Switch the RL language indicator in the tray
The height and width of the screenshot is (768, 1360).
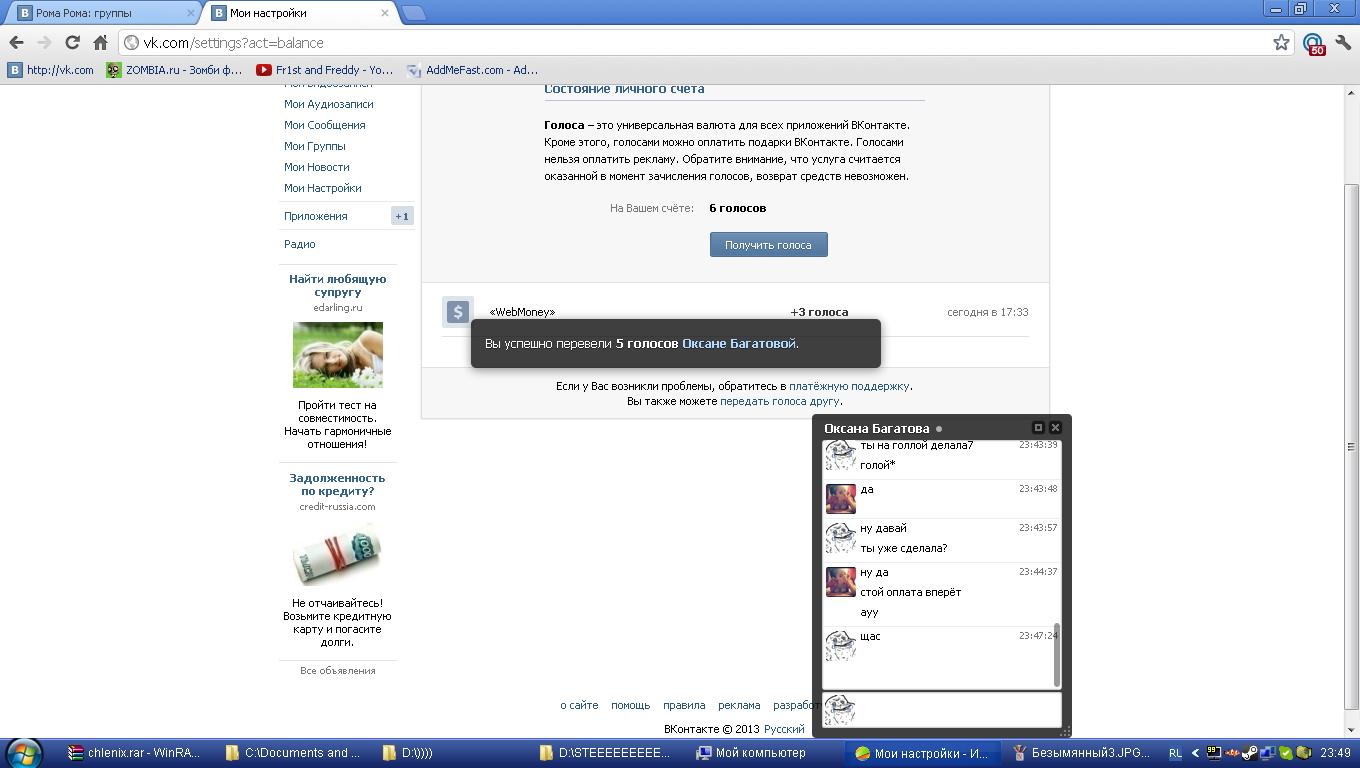[x=1175, y=753]
